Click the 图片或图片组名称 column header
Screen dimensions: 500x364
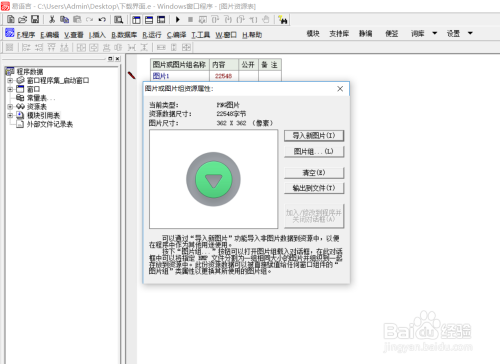180,65
